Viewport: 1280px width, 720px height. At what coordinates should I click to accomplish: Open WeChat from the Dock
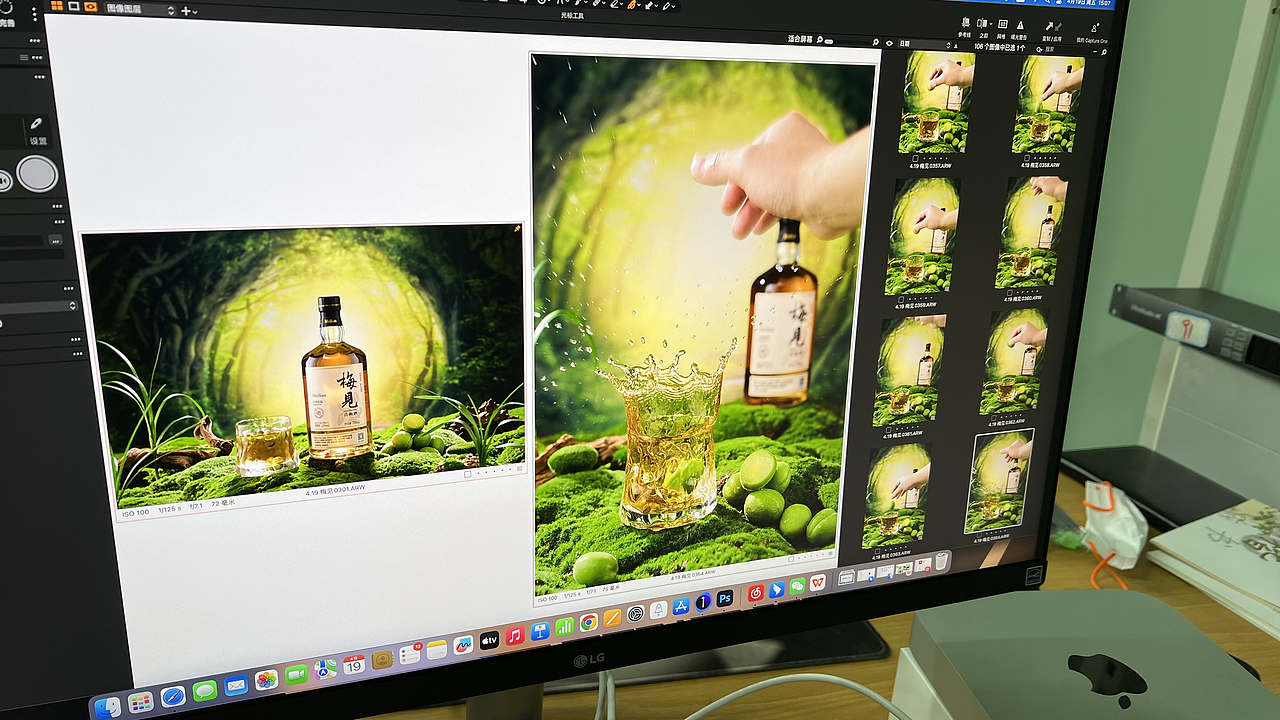click(798, 586)
